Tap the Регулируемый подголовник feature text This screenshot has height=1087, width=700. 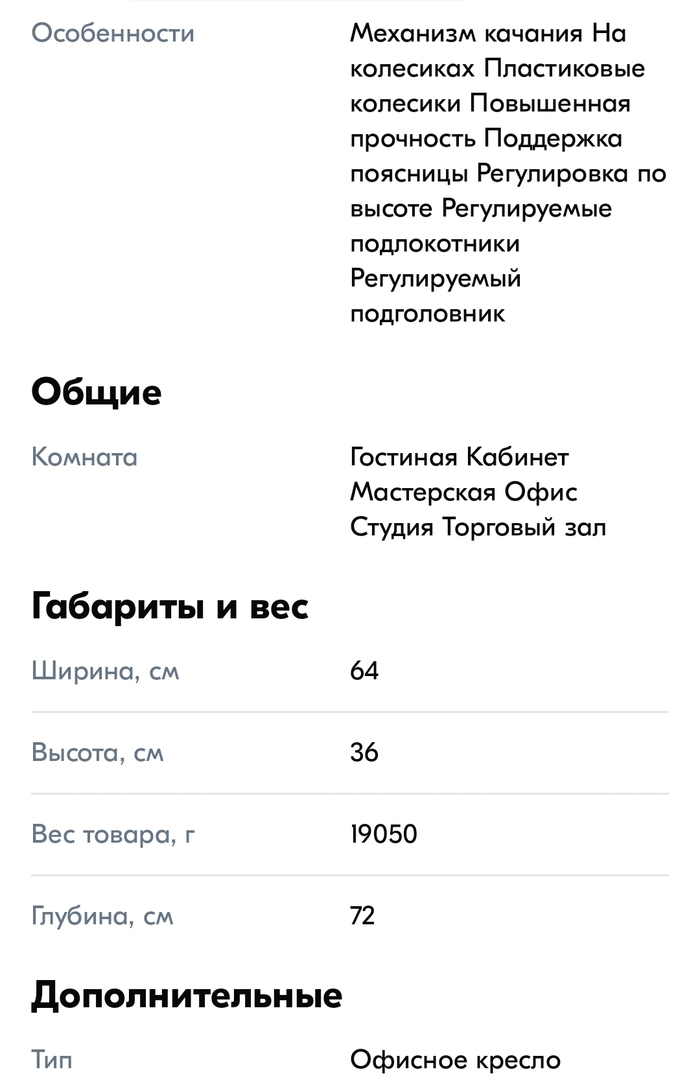436,295
